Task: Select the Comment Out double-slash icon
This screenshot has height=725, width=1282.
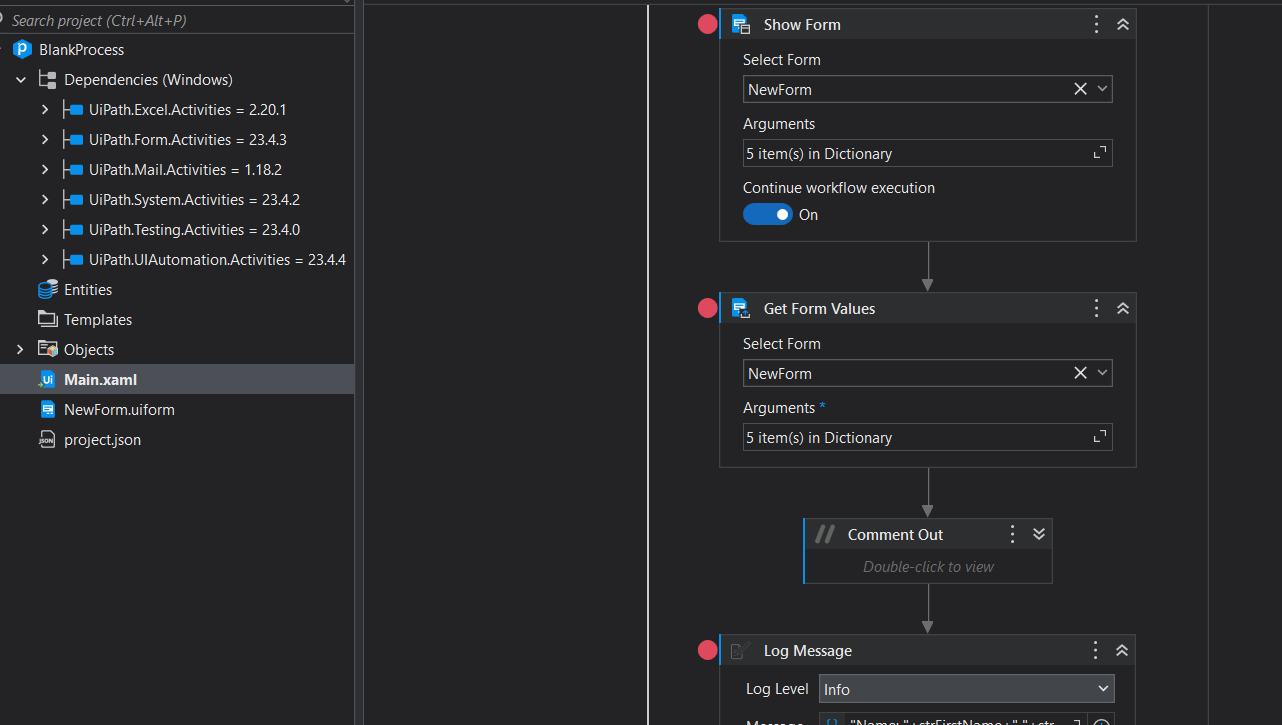Action: point(824,535)
